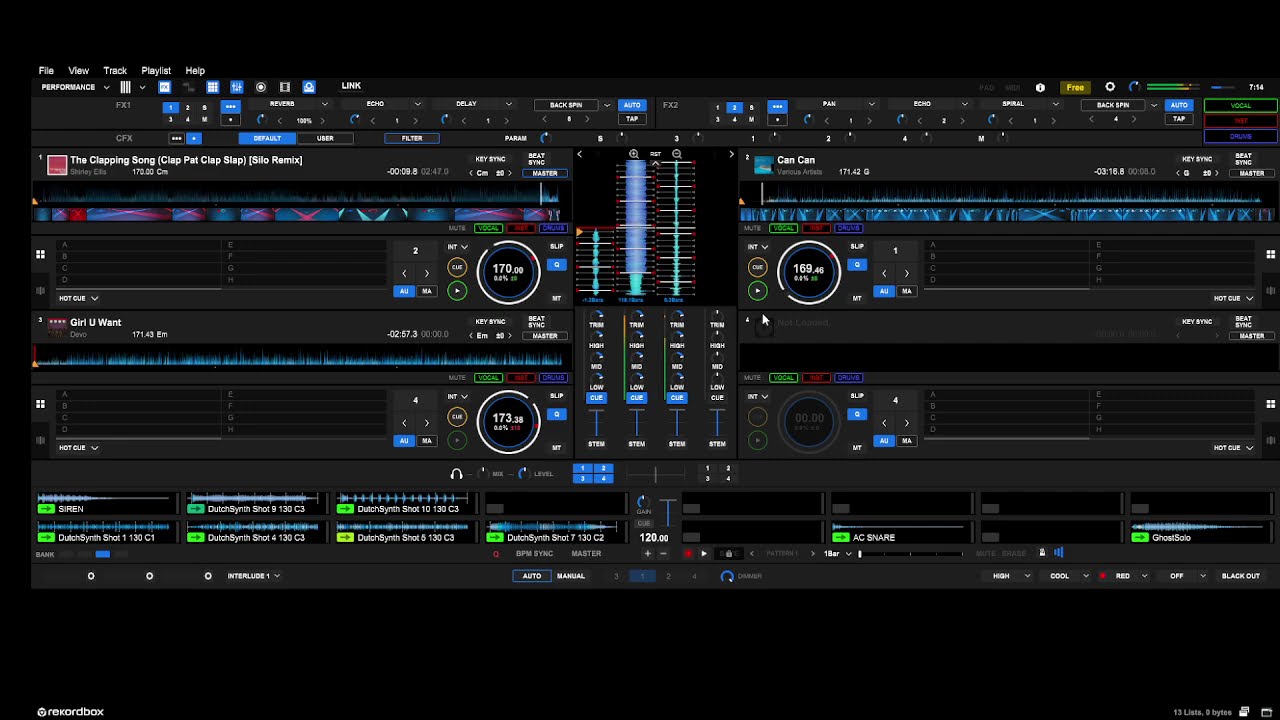Click the info icon beside Free
Image resolution: width=1280 pixels, height=720 pixels.
click(1040, 87)
